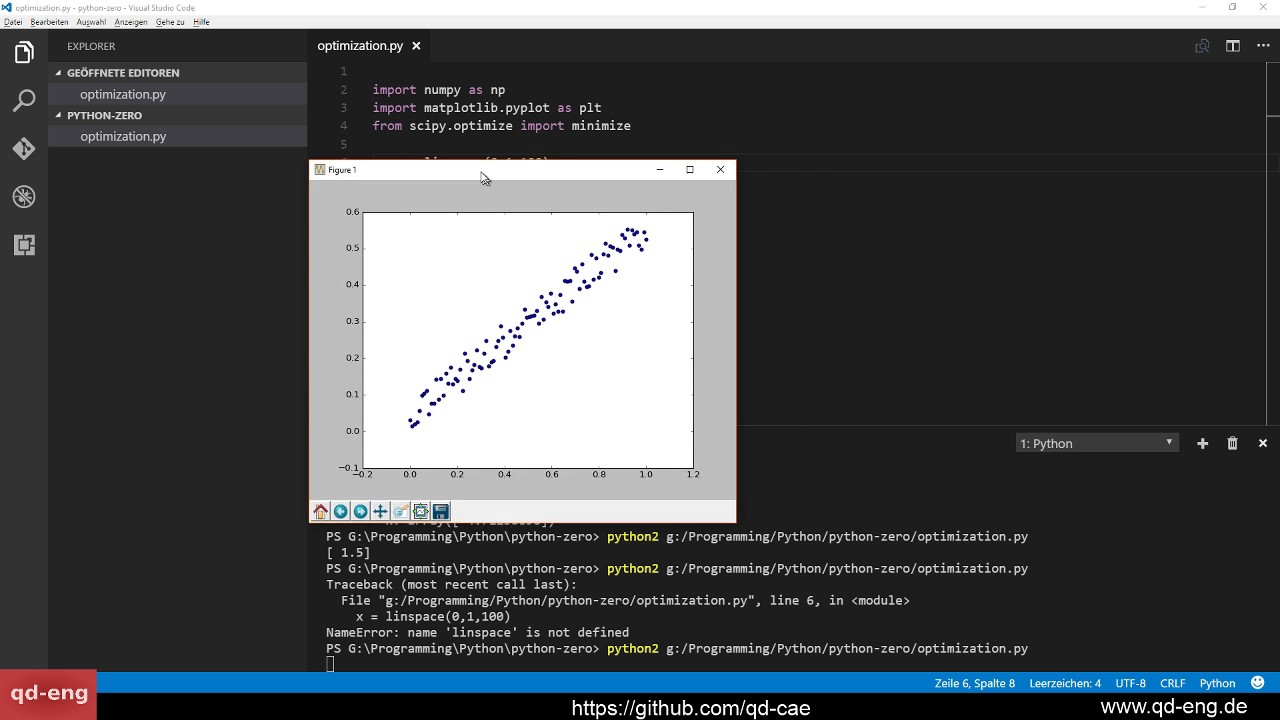Open the Anzeigen menu
The width and height of the screenshot is (1280, 720).
click(x=131, y=22)
